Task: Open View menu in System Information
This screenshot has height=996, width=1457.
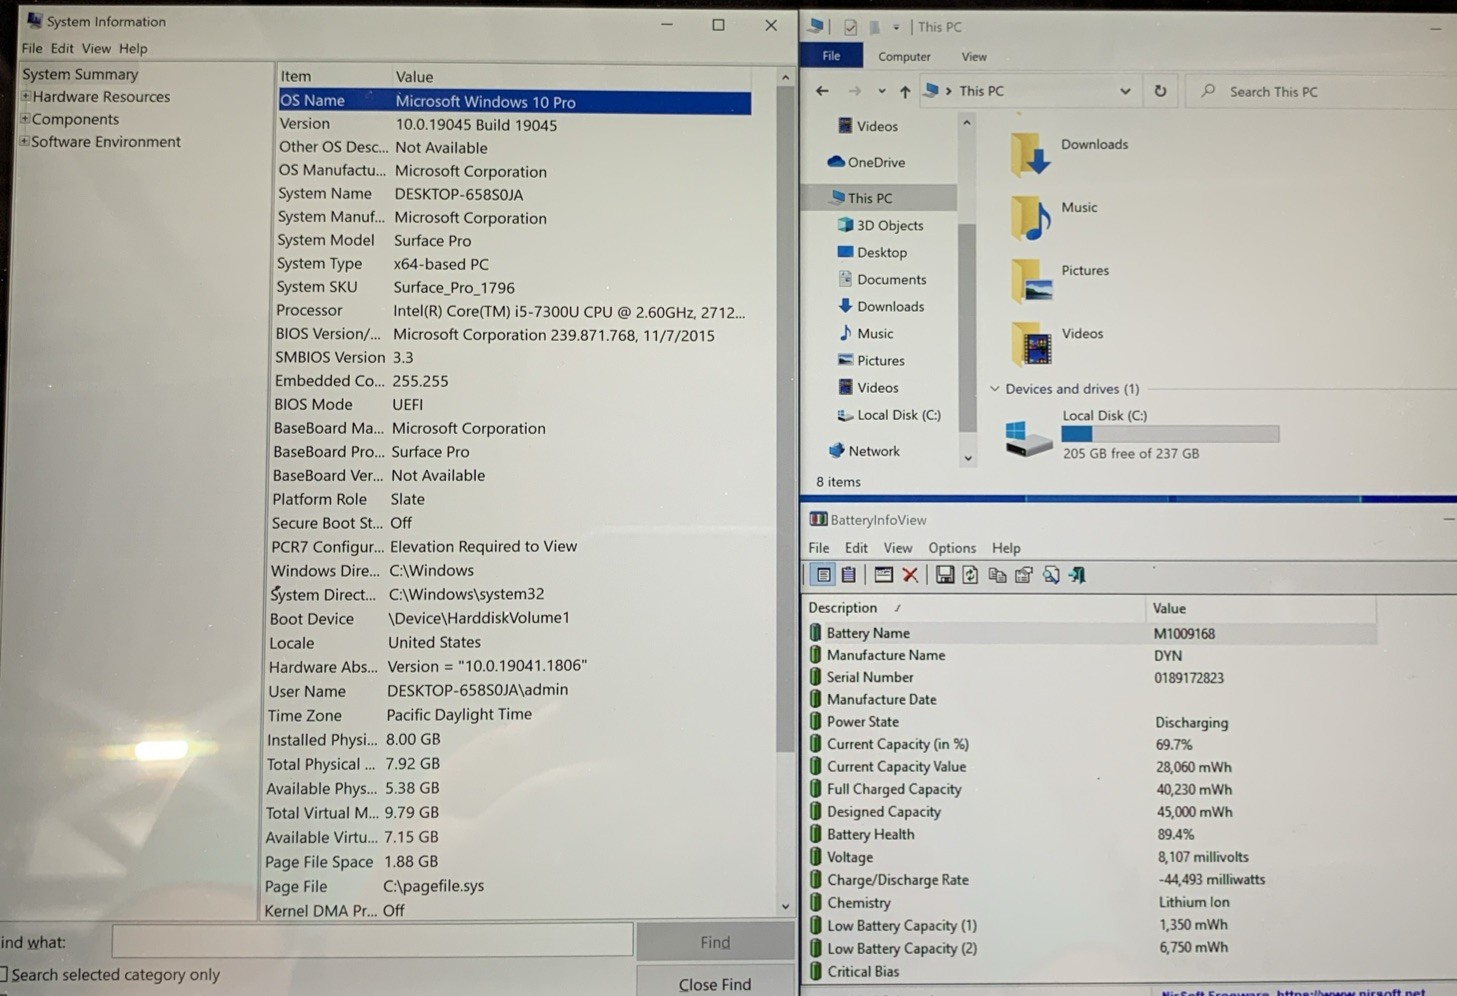Action: point(96,48)
